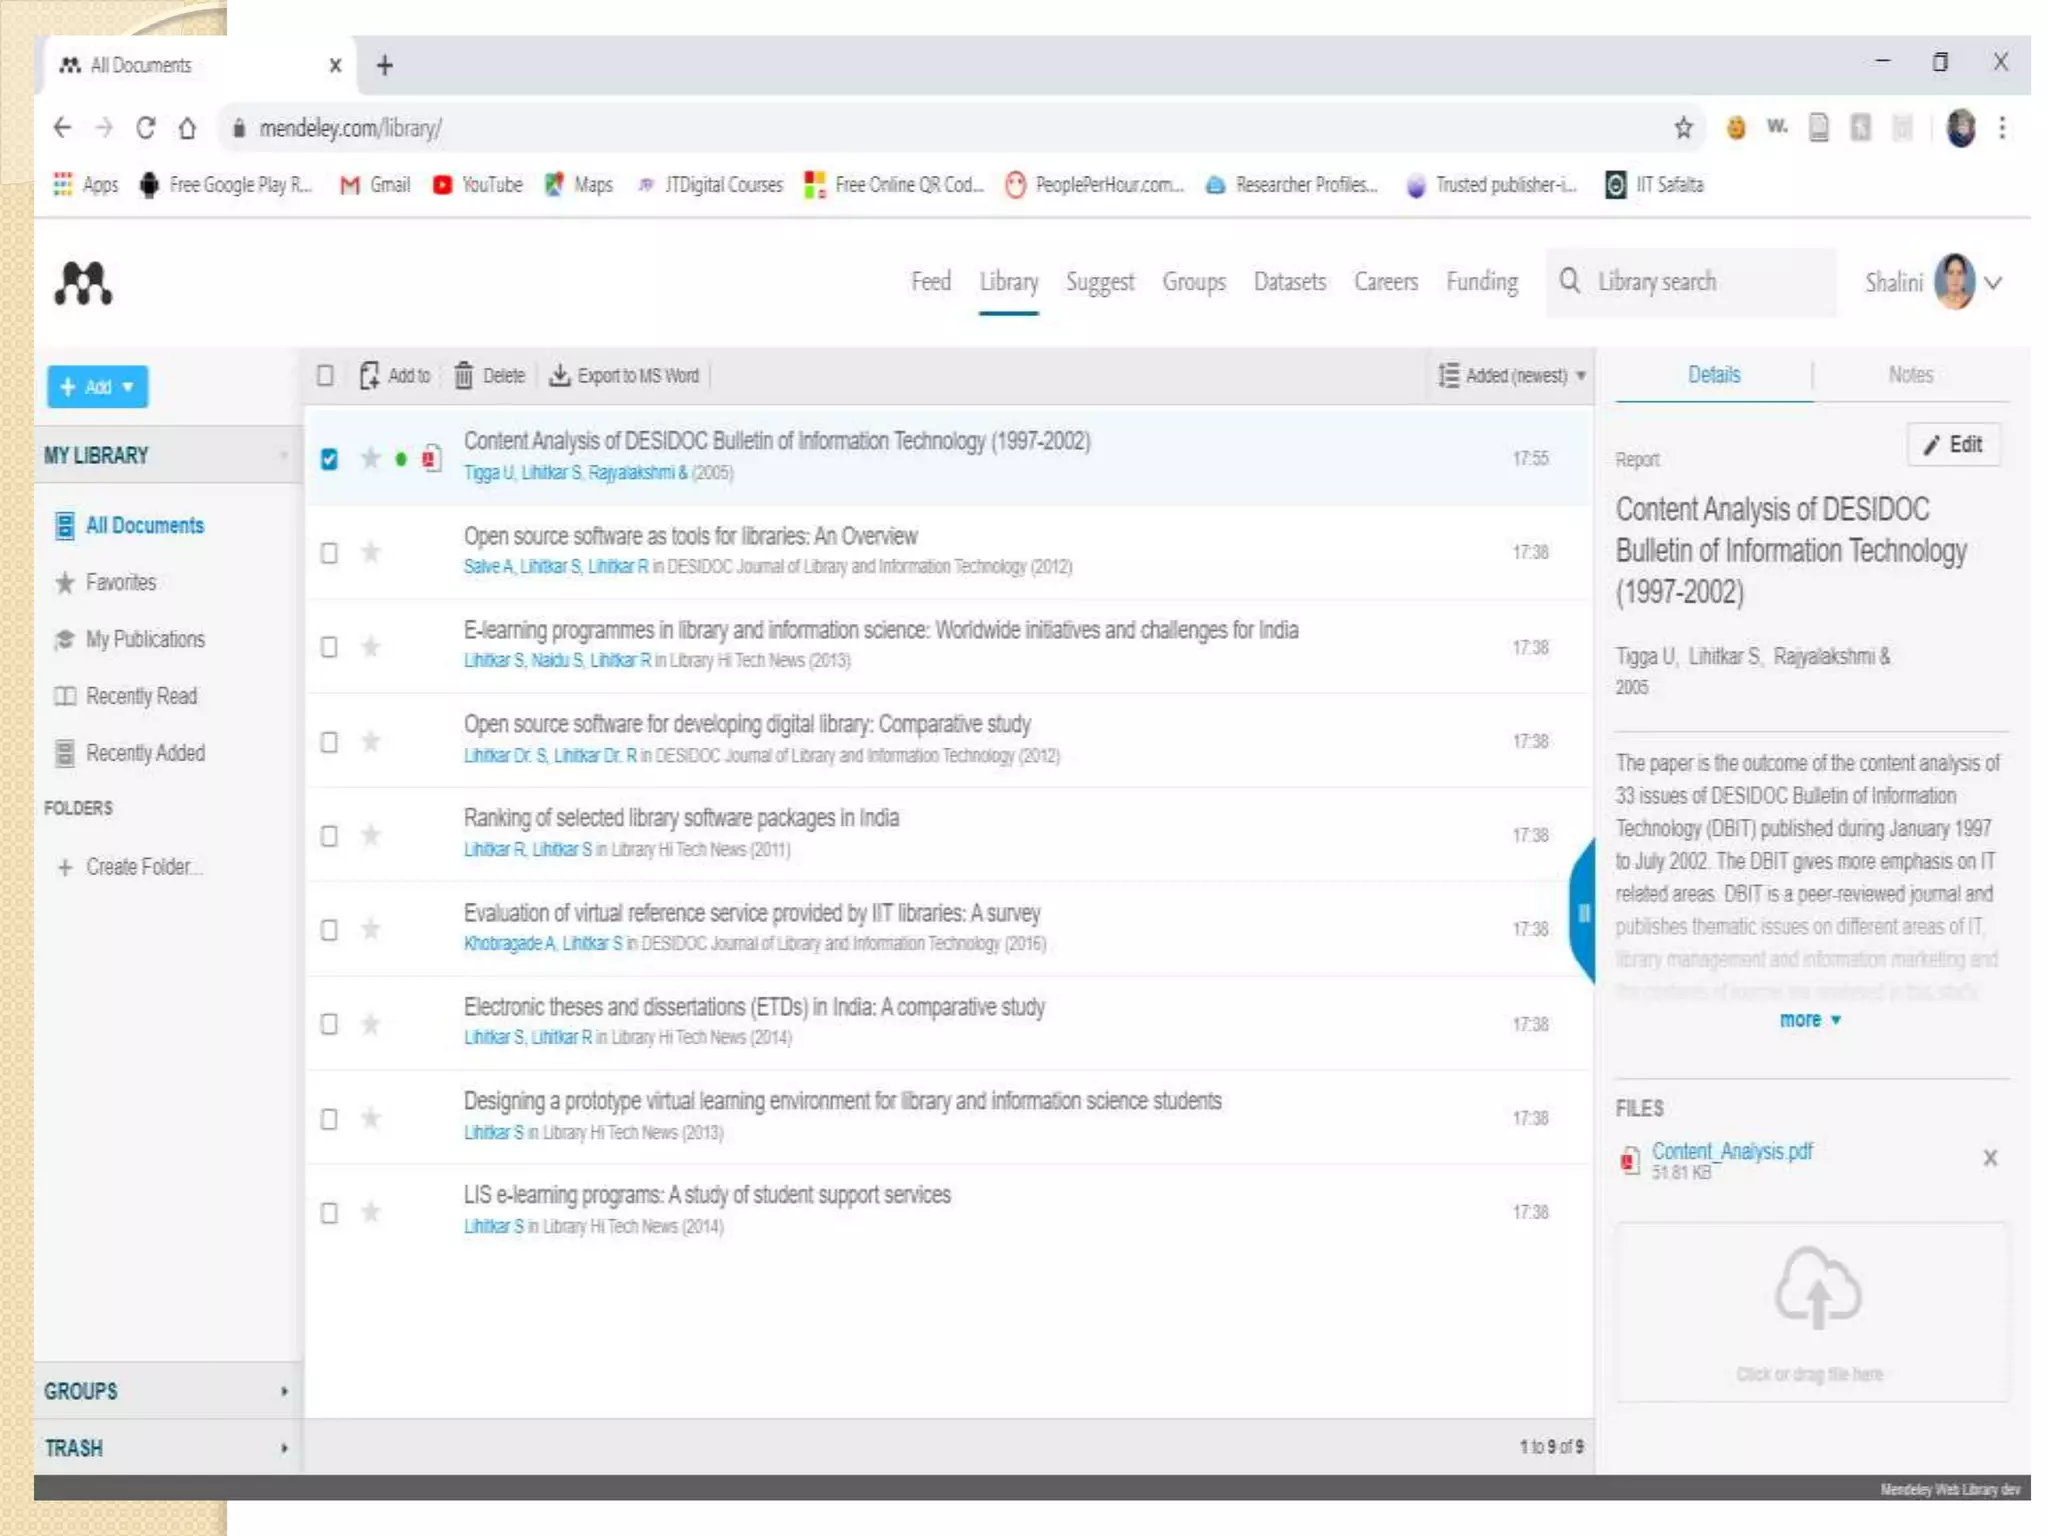Click the Export to MS Word icon
This screenshot has width=2048, height=1536.
[559, 376]
